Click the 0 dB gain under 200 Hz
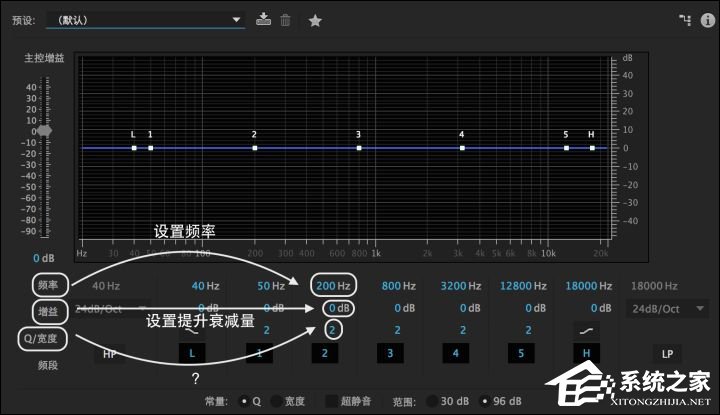Image resolution: width=720 pixels, height=415 pixels. (x=339, y=308)
